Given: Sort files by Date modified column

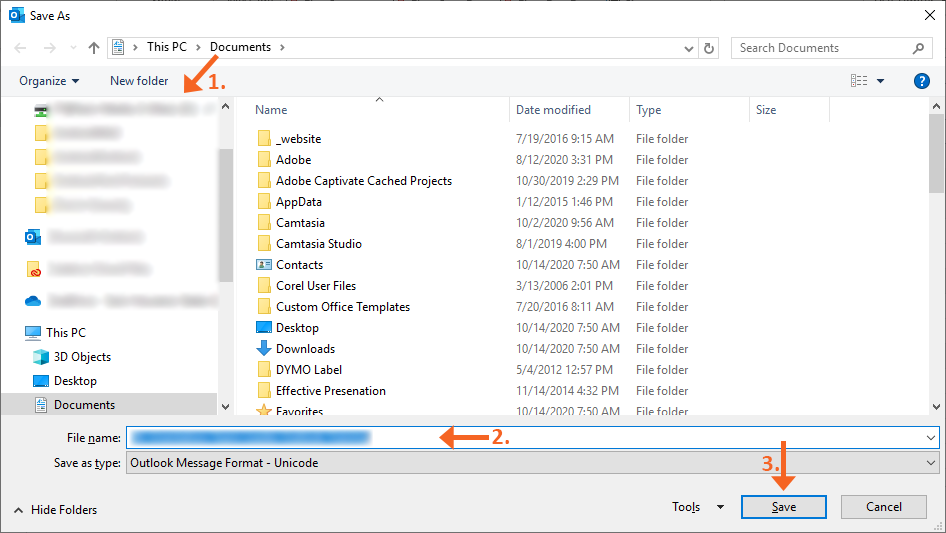Looking at the screenshot, I should point(553,110).
